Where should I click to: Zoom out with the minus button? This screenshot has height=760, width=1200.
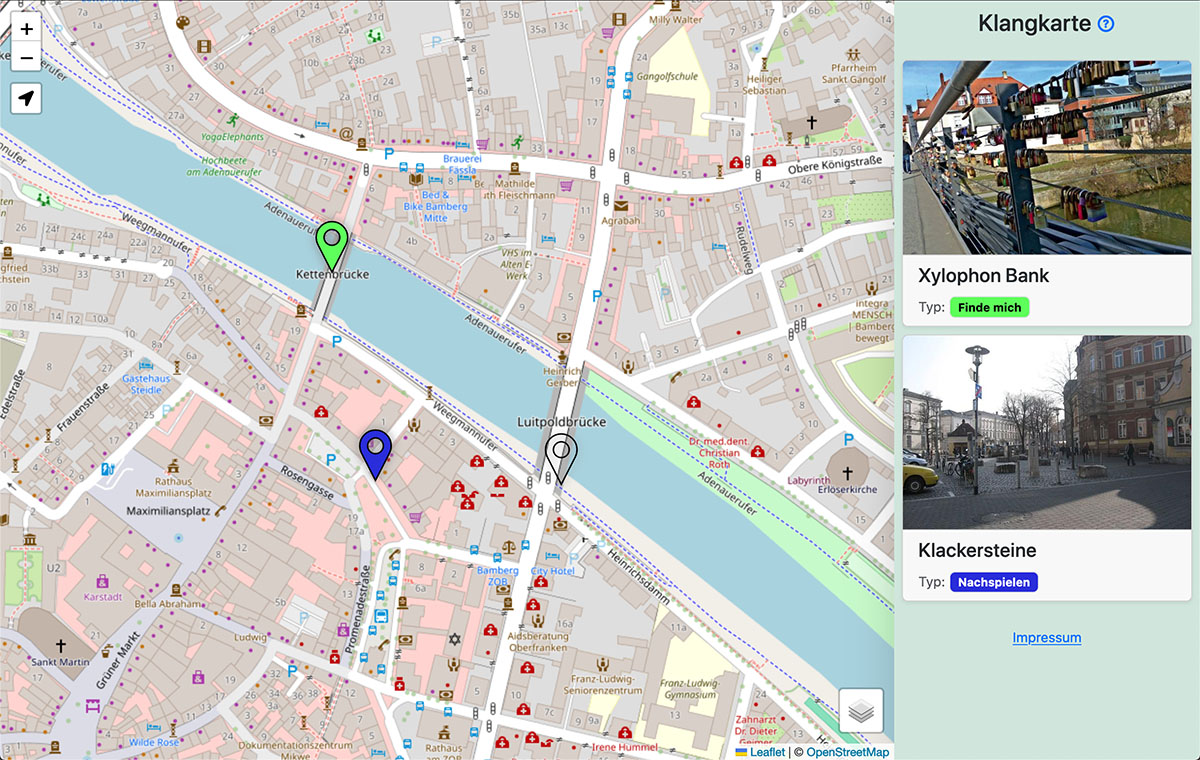pos(25,58)
